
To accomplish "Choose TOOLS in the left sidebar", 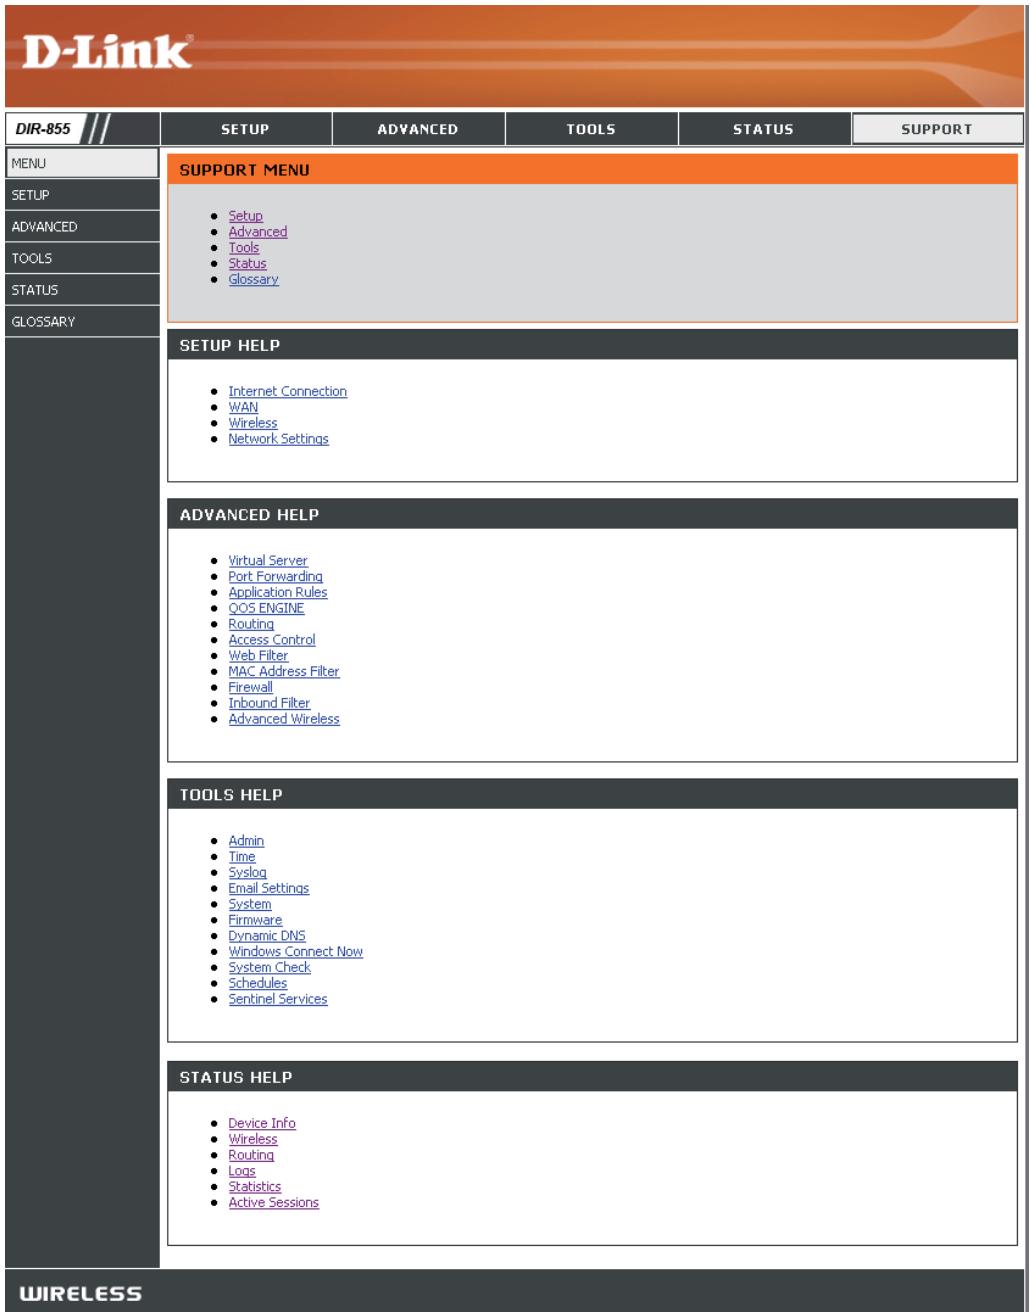I will [81, 258].
